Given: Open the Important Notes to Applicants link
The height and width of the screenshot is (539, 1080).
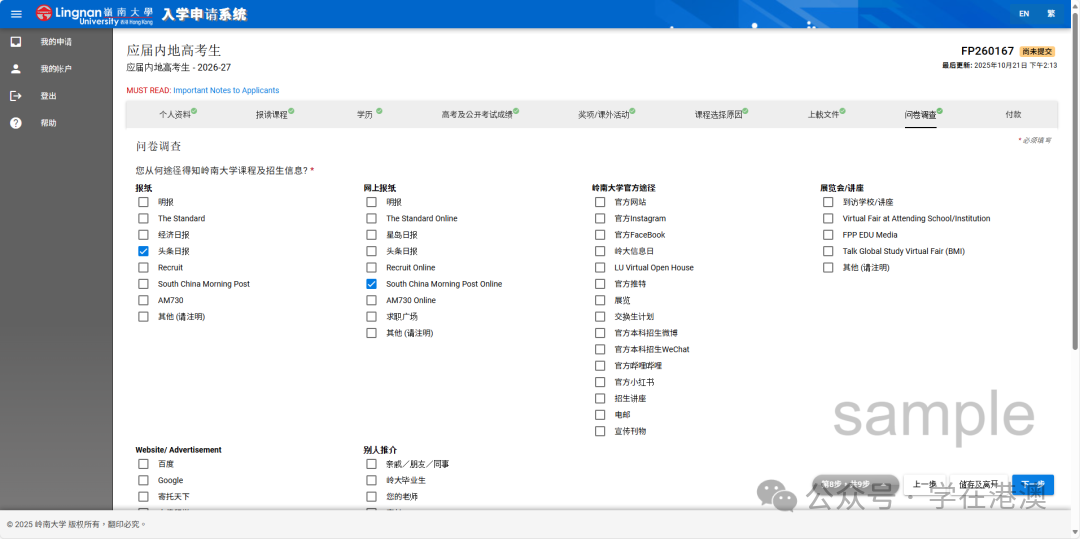Looking at the screenshot, I should (226, 90).
